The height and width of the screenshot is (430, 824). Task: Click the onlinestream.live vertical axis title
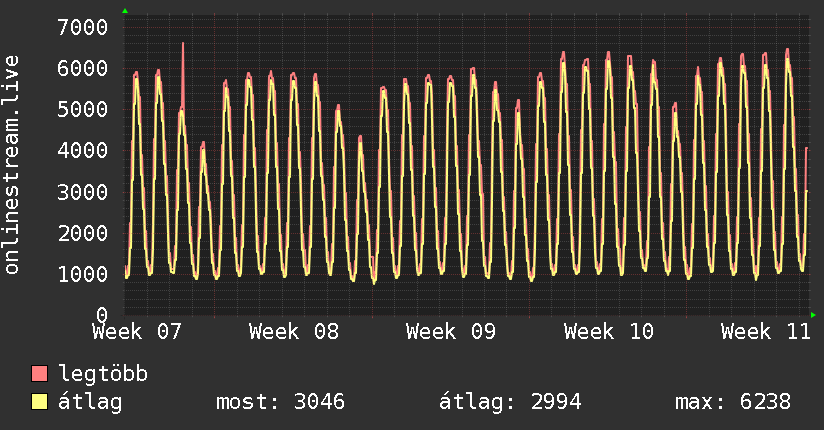pyautogui.click(x=12, y=165)
